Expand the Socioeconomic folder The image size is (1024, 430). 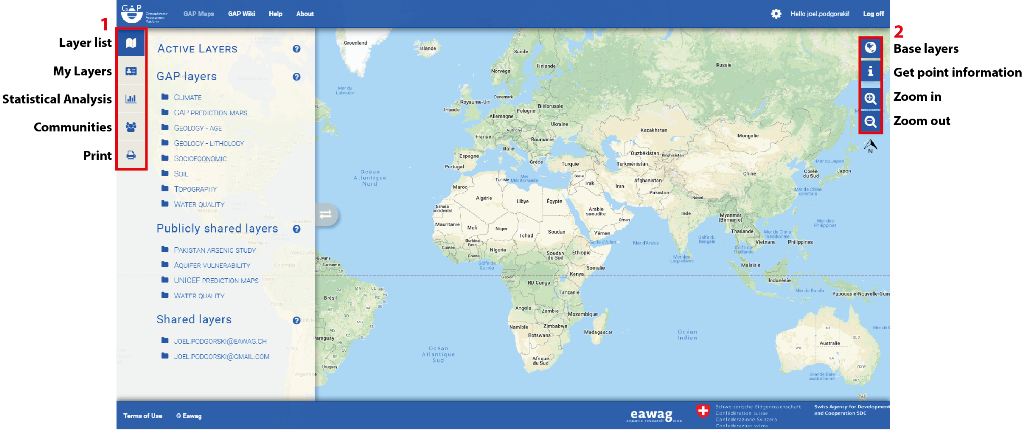tap(194, 159)
